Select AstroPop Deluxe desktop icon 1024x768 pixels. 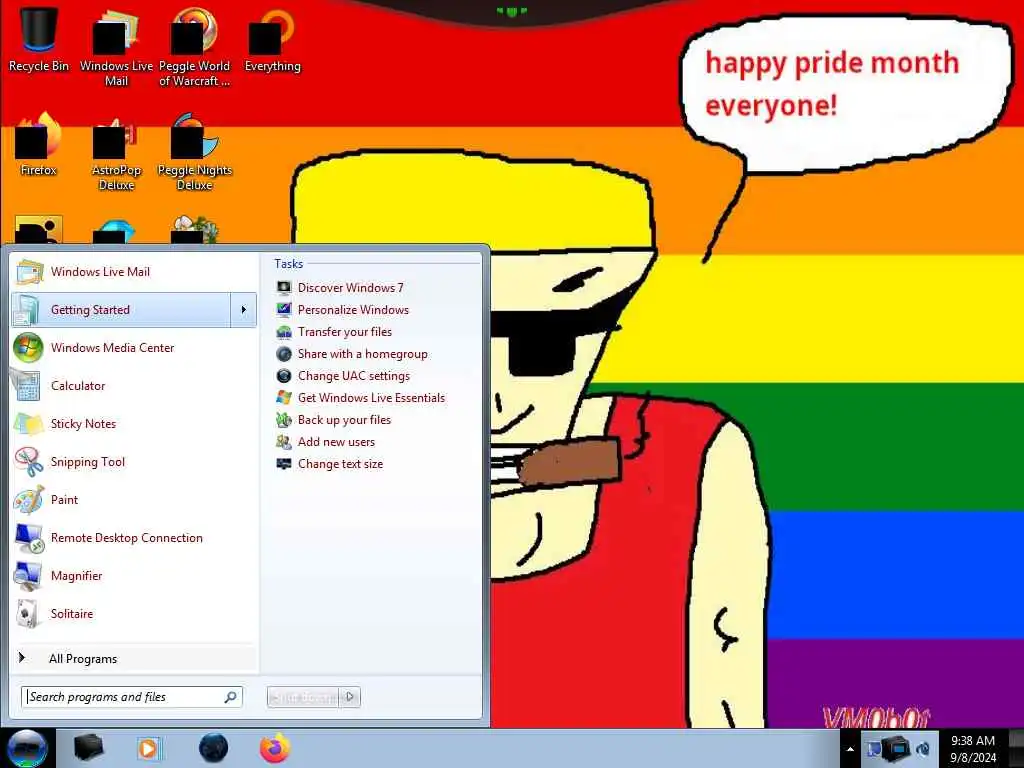[x=116, y=153]
